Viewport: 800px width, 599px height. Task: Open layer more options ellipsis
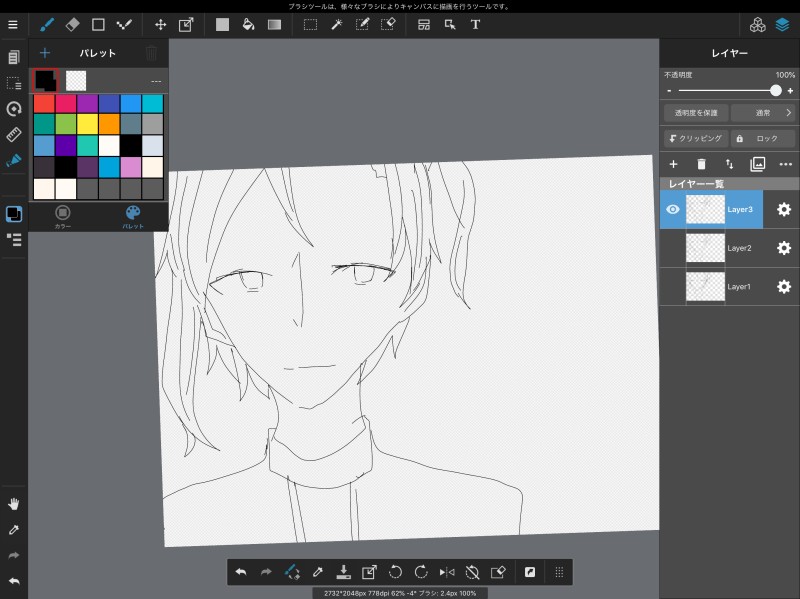786,164
